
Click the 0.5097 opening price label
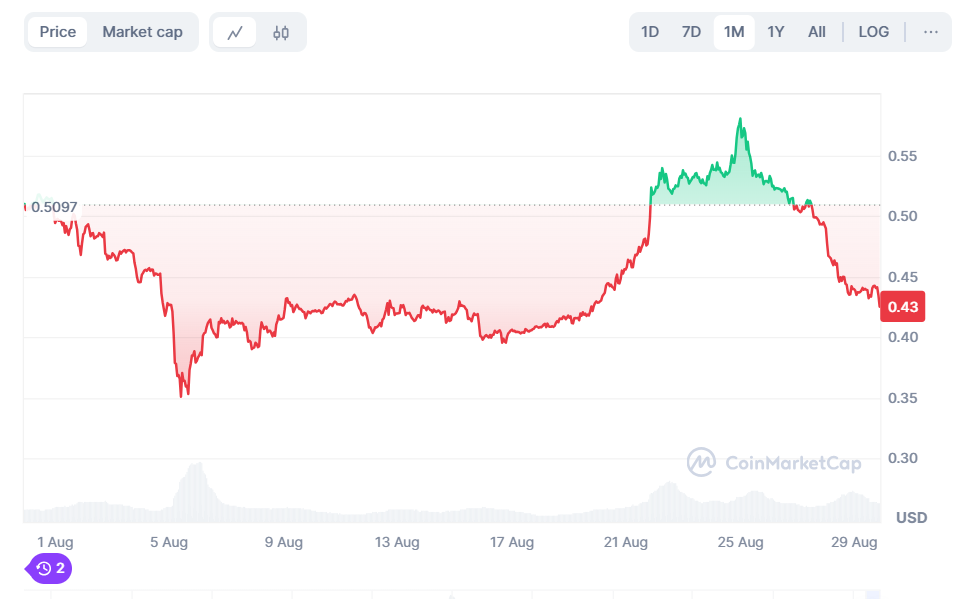click(x=54, y=207)
